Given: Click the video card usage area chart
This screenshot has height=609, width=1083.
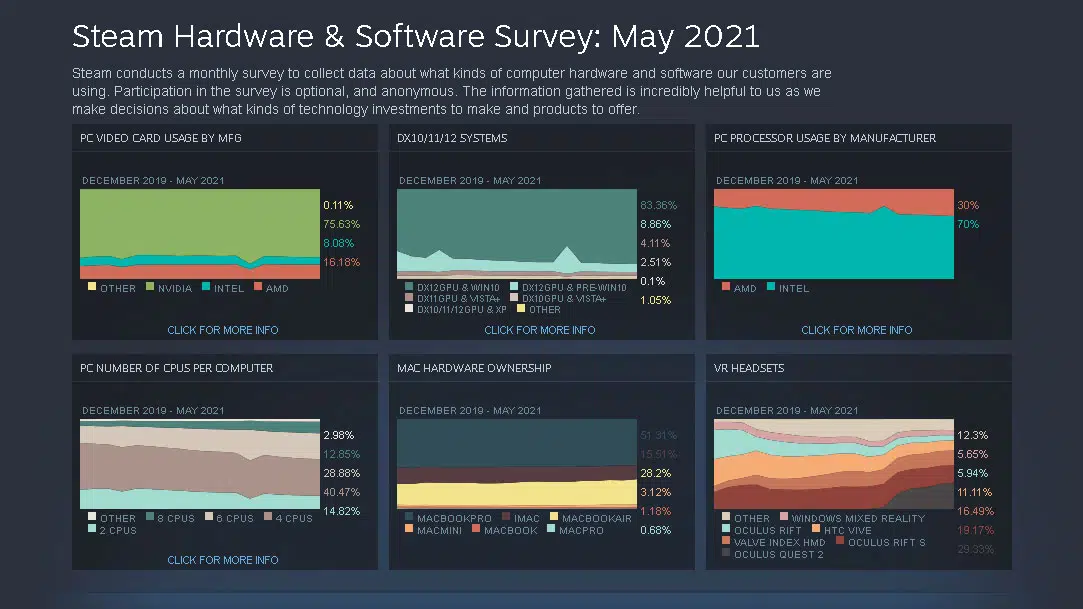Looking at the screenshot, I should (x=200, y=234).
